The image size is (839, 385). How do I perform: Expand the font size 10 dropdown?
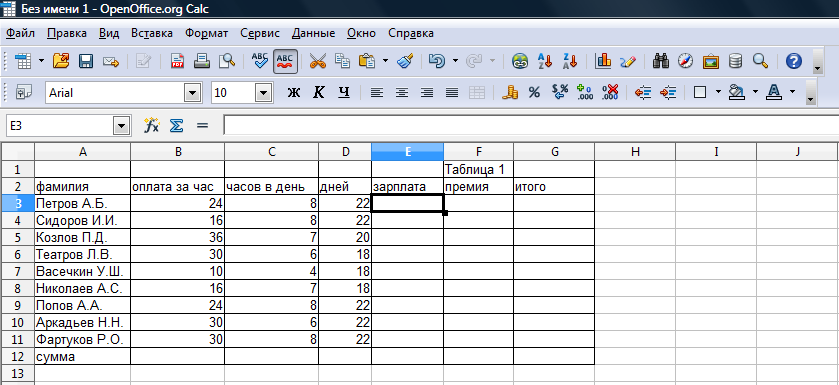tap(263, 93)
